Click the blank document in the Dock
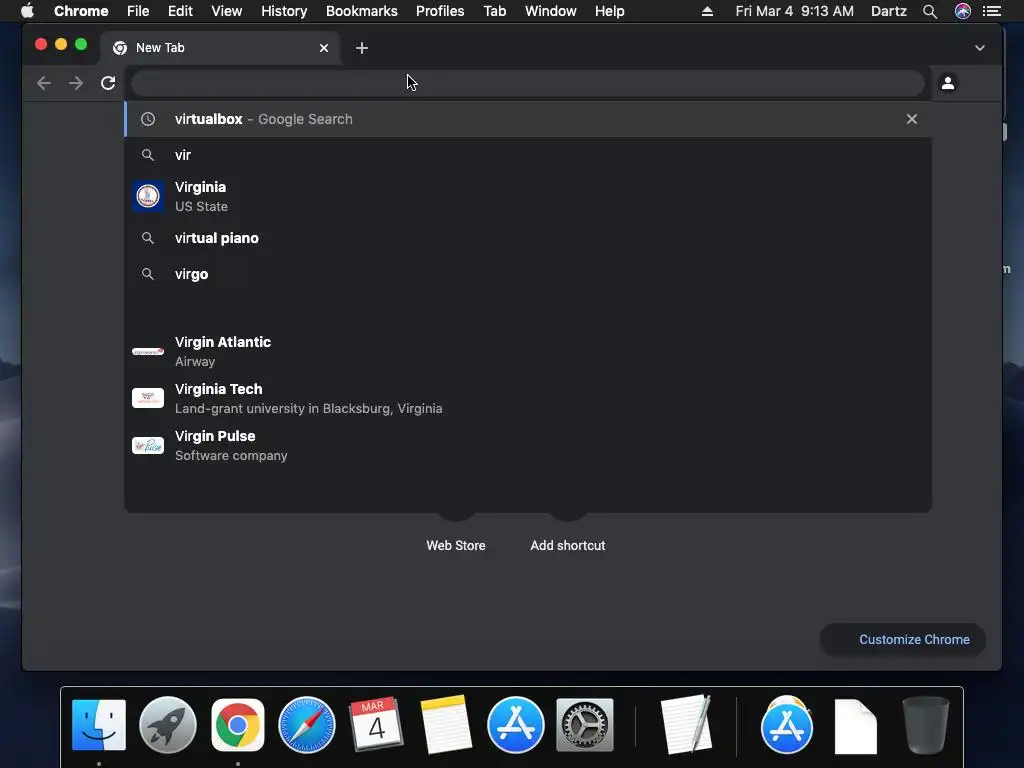The width and height of the screenshot is (1024, 768). coord(856,726)
